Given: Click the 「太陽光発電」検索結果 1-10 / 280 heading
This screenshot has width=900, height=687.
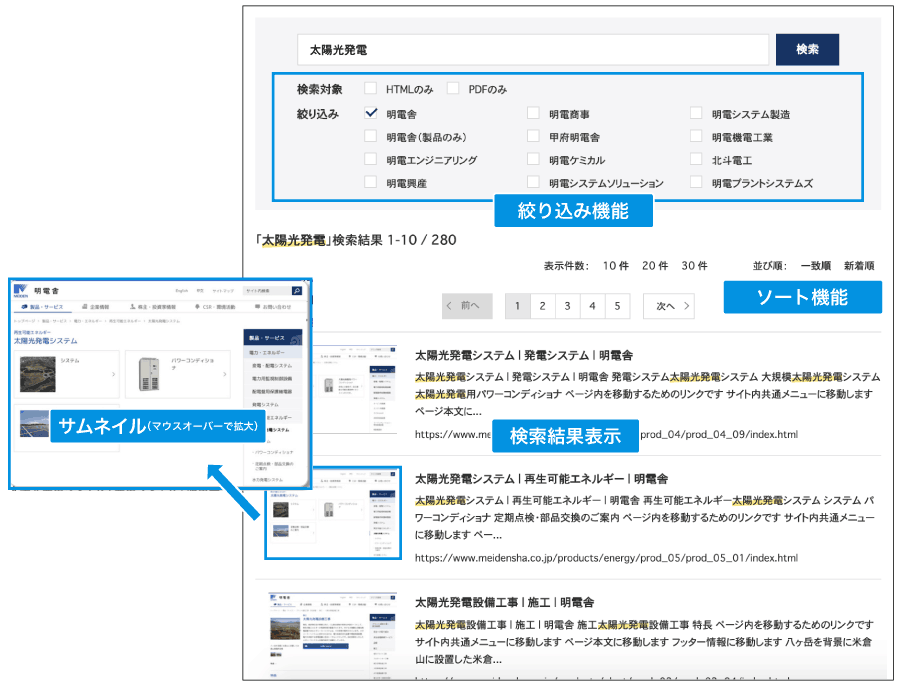Looking at the screenshot, I should coord(356,240).
